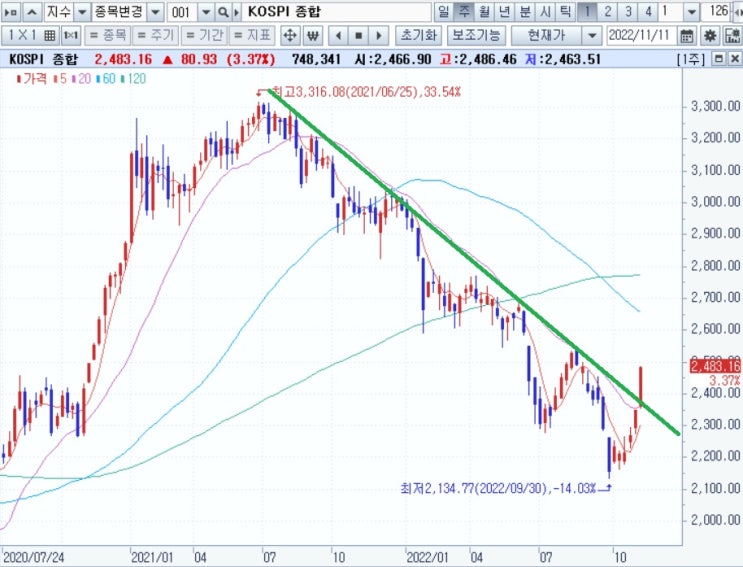Open chart settings gear icon

[x=709, y=36]
